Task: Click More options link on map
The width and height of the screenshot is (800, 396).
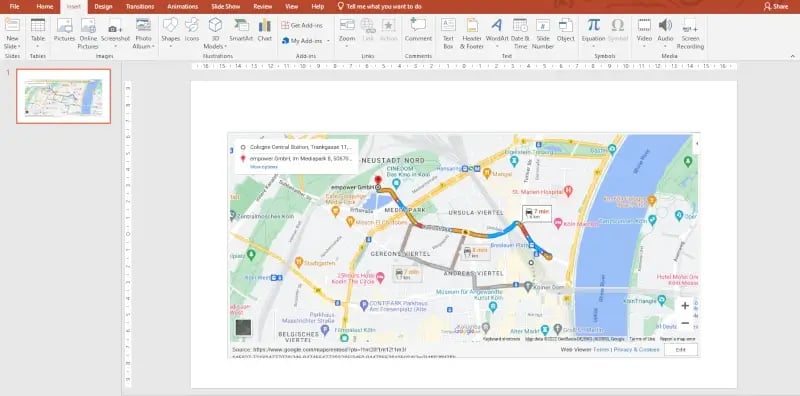Action: click(x=263, y=167)
